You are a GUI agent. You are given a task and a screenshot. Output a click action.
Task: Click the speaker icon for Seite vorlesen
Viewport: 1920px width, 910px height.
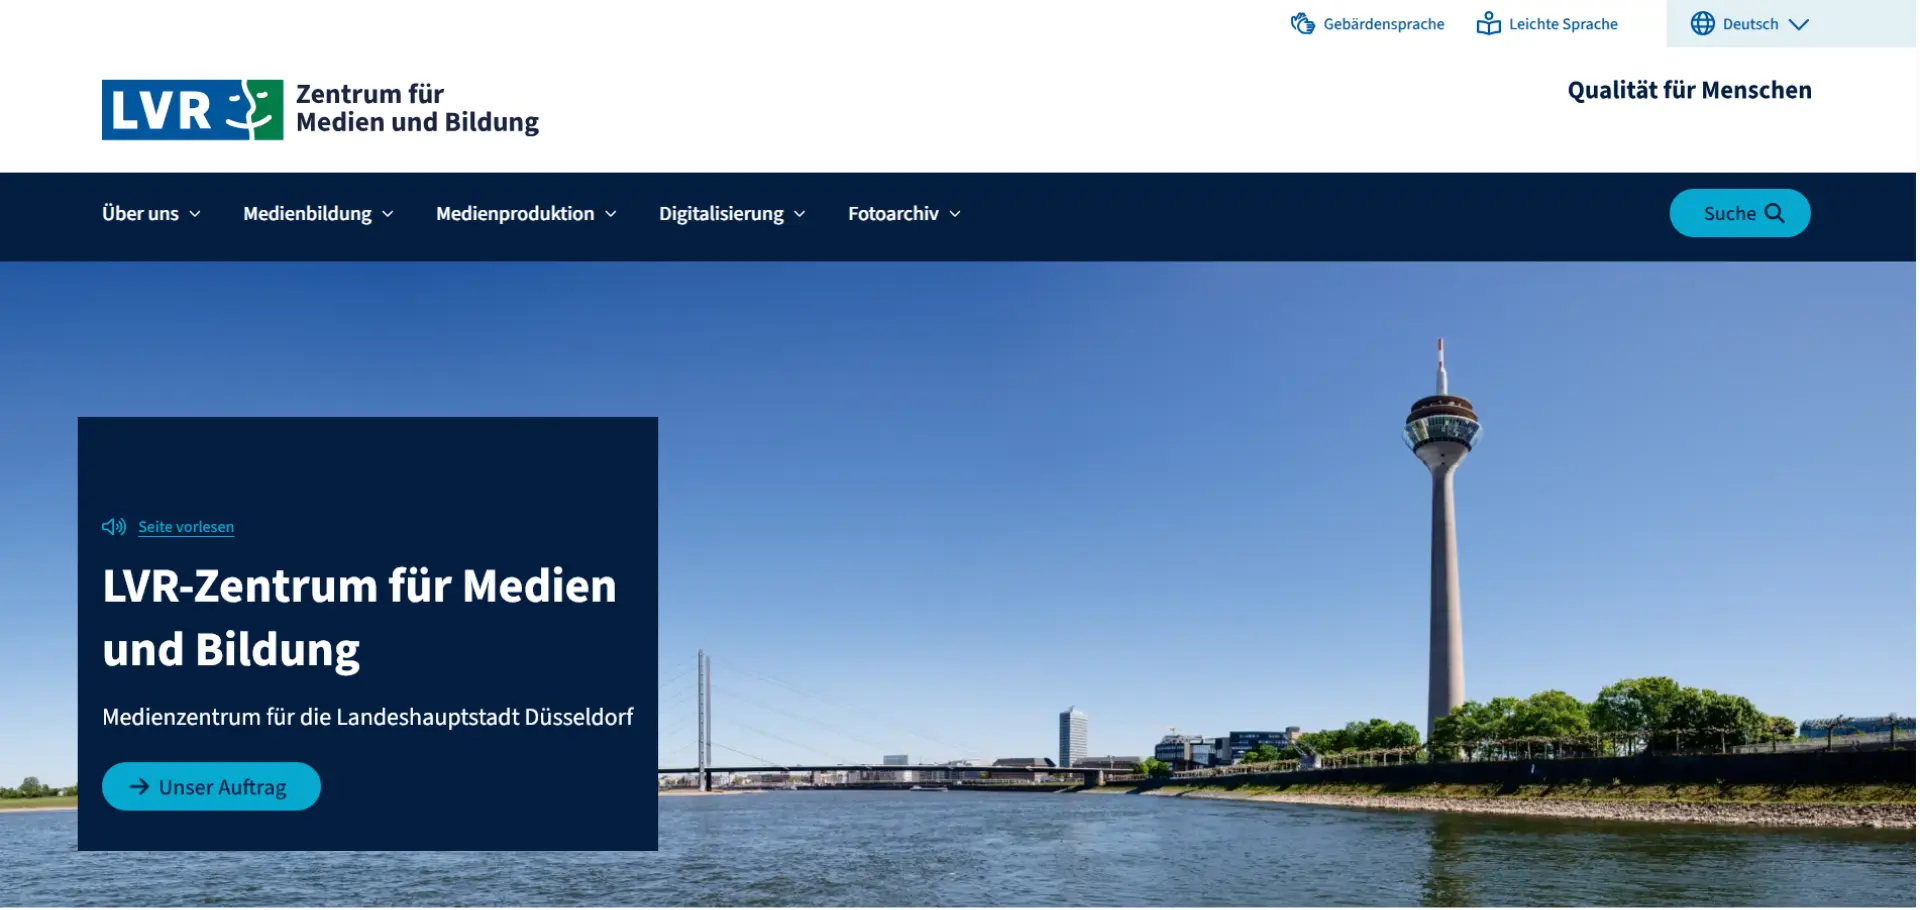click(x=114, y=526)
